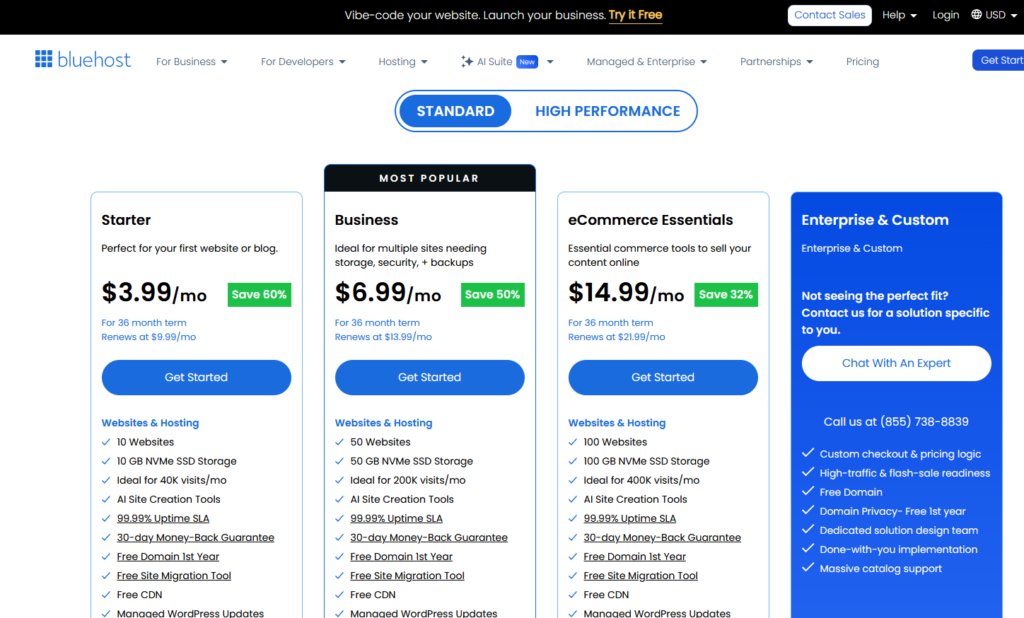1024x618 pixels.
Task: Click 'Renews at $9.99/mo' text
Action: point(148,336)
